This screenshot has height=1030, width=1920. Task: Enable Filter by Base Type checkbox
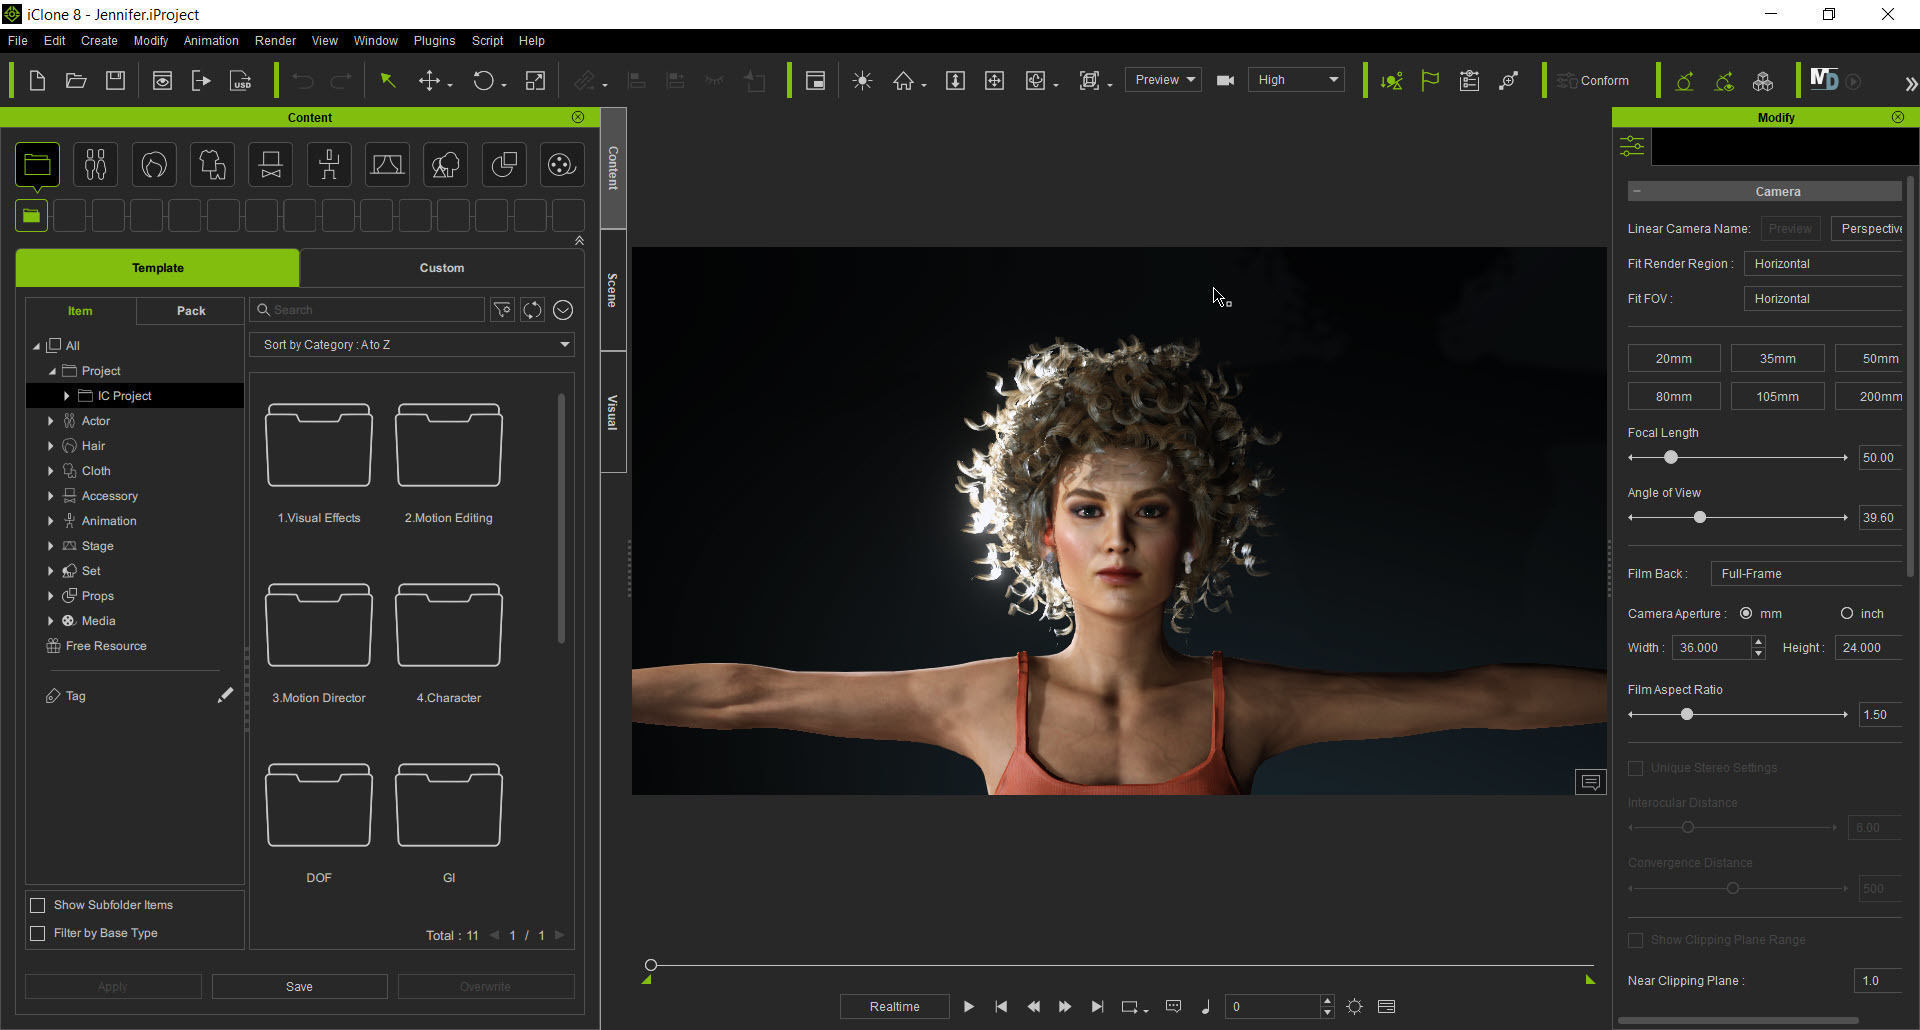point(38,933)
